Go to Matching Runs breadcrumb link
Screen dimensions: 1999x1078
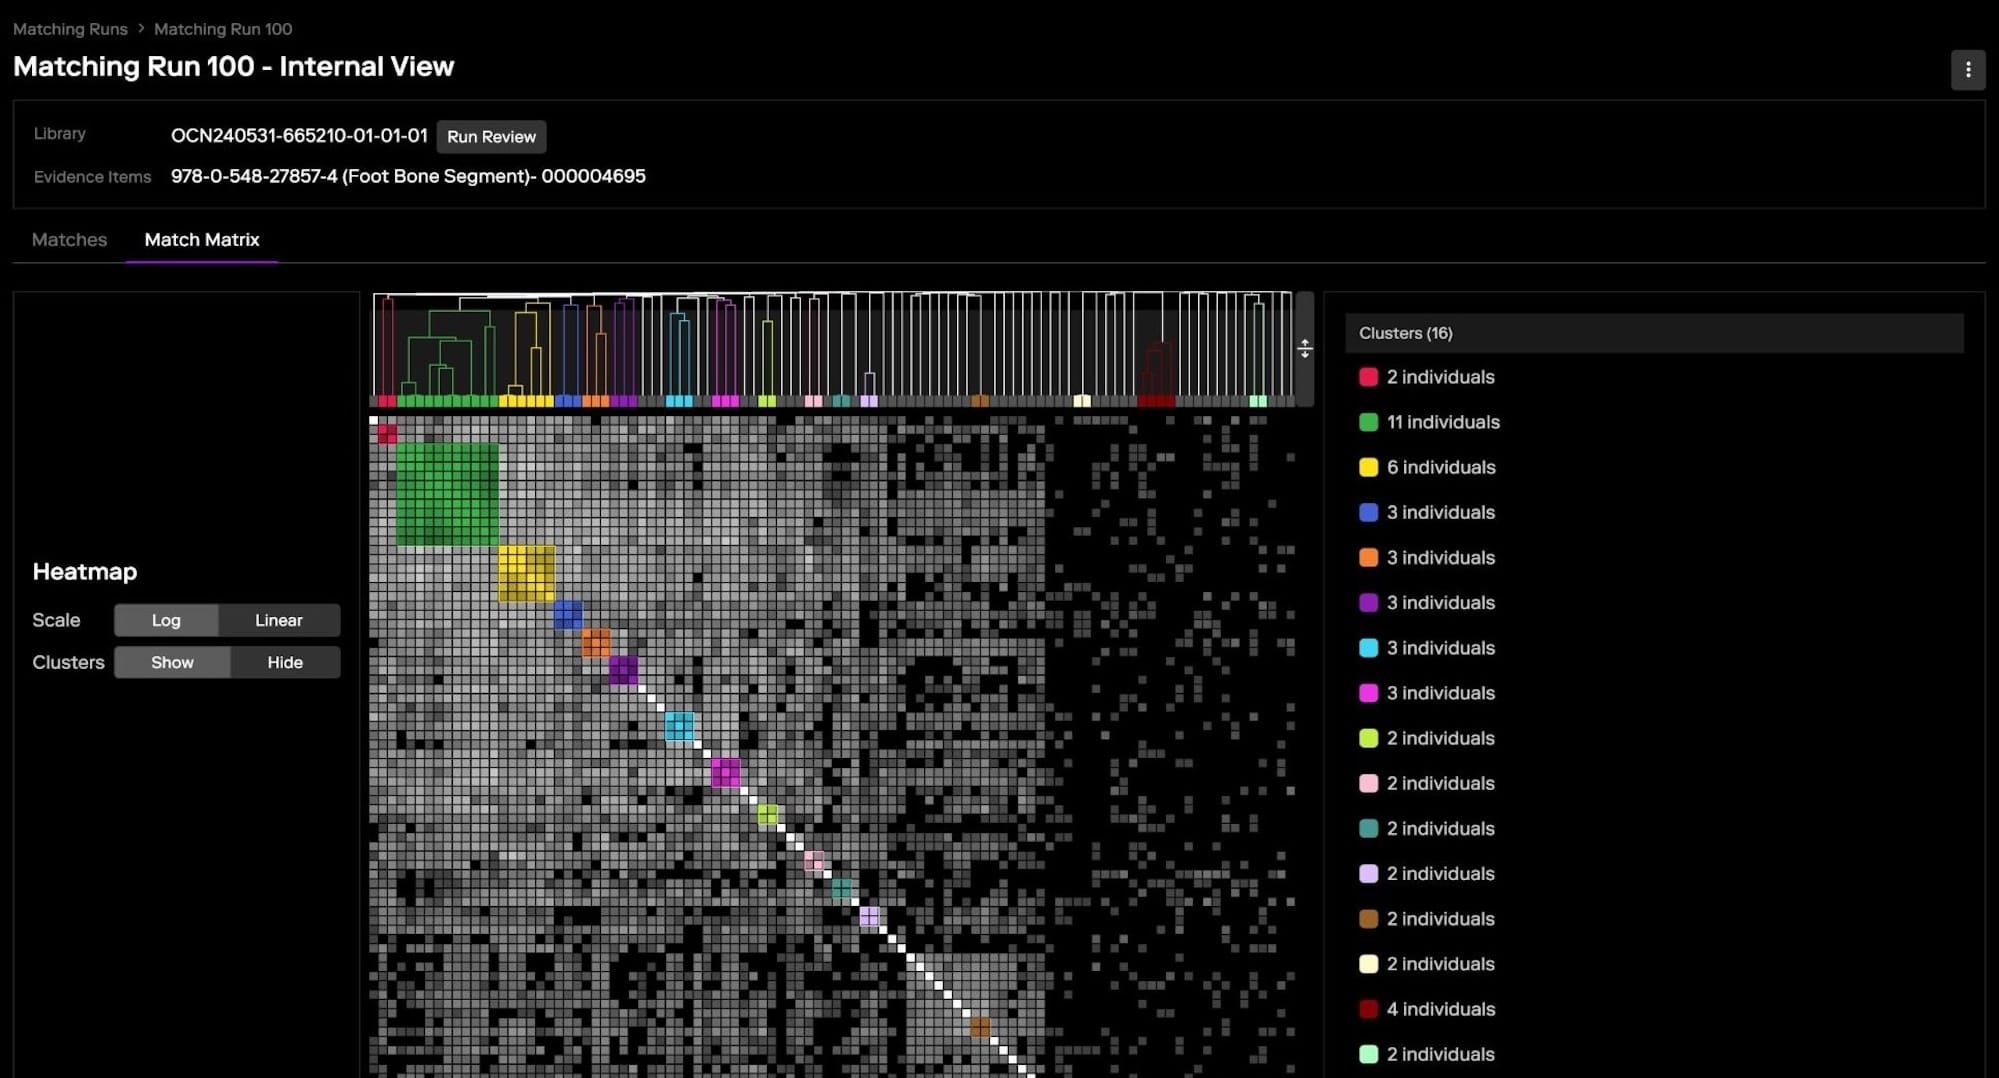click(x=70, y=29)
